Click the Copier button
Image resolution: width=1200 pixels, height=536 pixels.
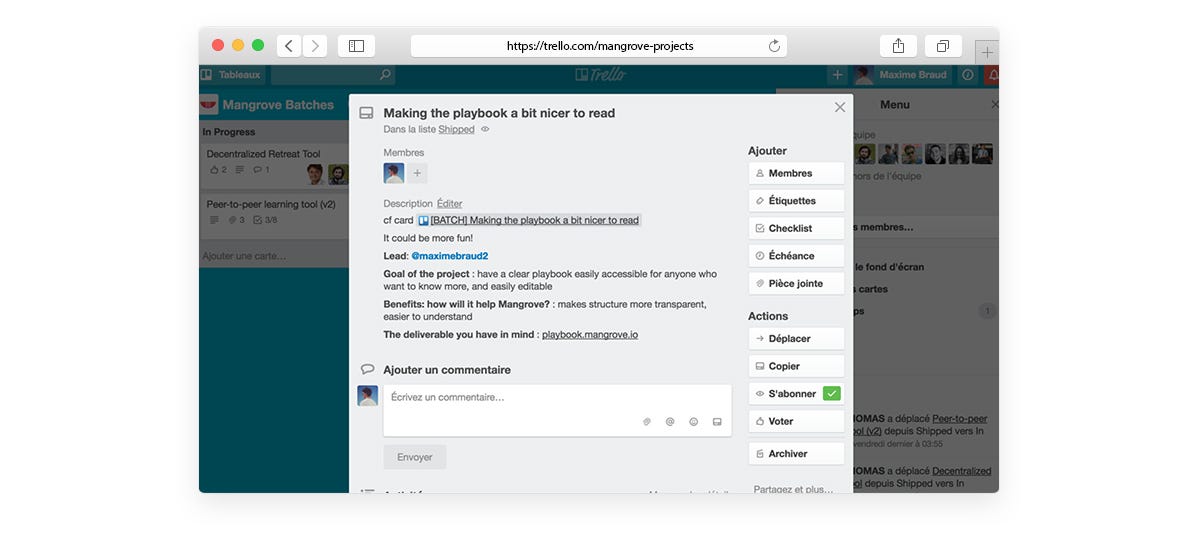(x=796, y=366)
